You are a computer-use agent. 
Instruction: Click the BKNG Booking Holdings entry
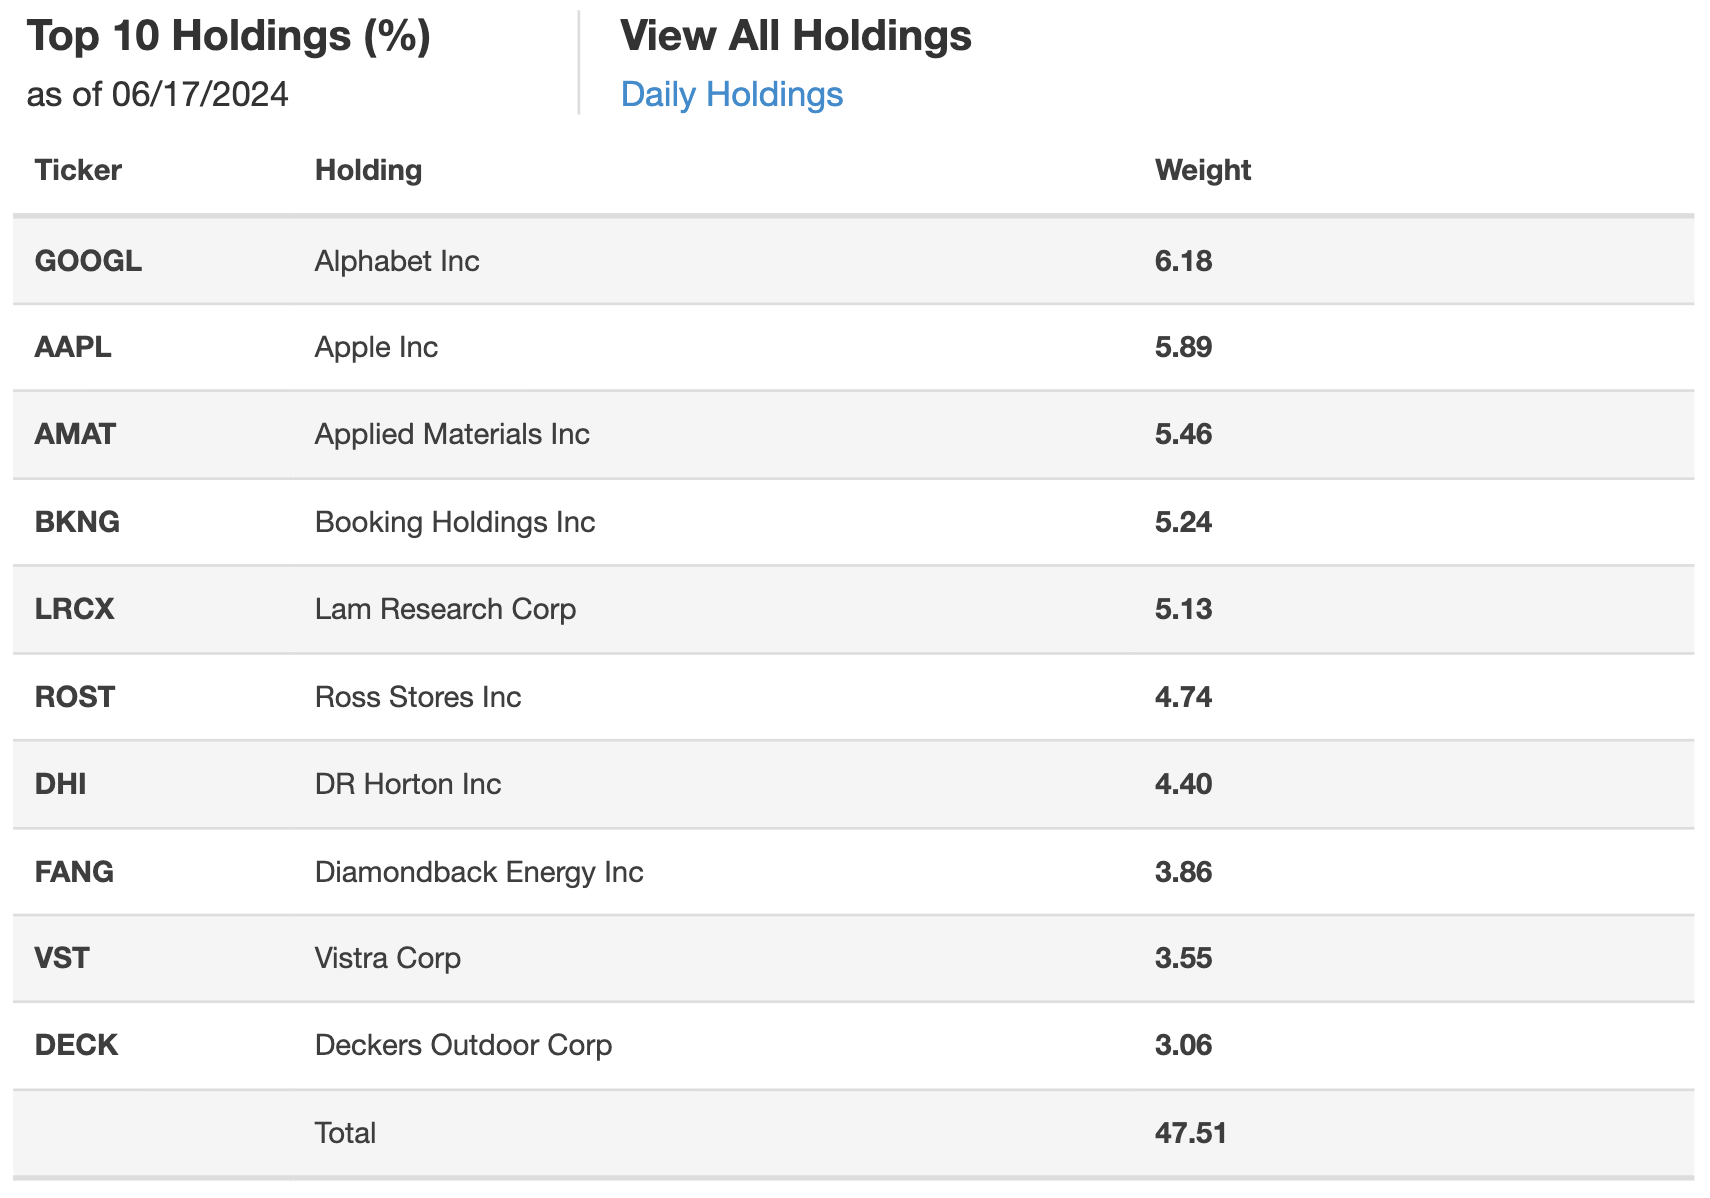pyautogui.click(x=455, y=521)
